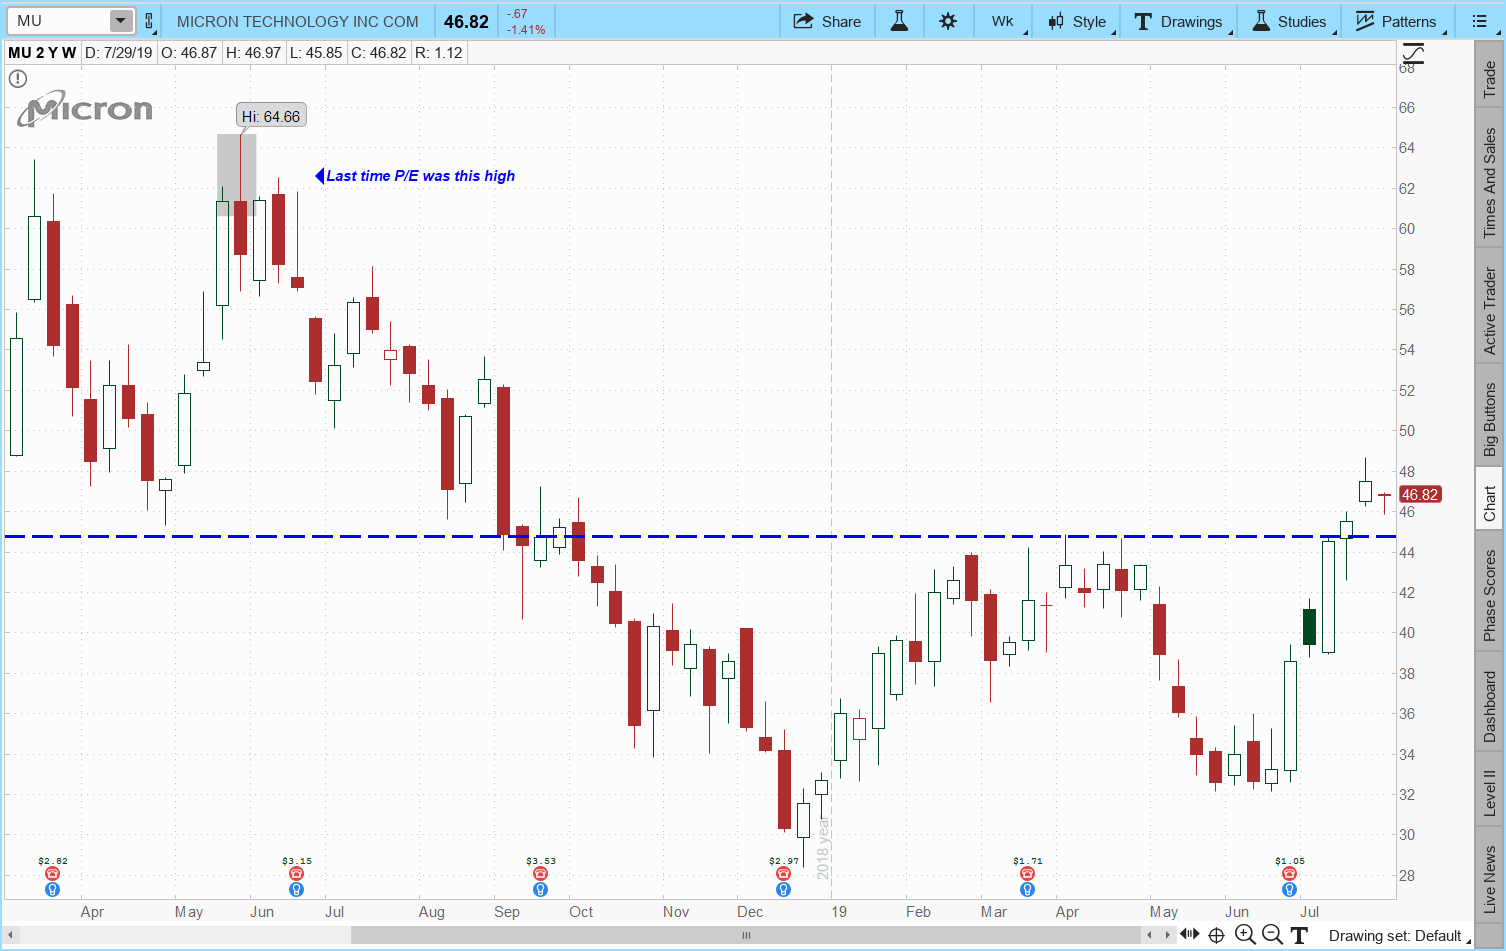Viewport: 1506px width, 951px height.
Task: Click the '-1.41%' change value
Action: (x=526, y=30)
